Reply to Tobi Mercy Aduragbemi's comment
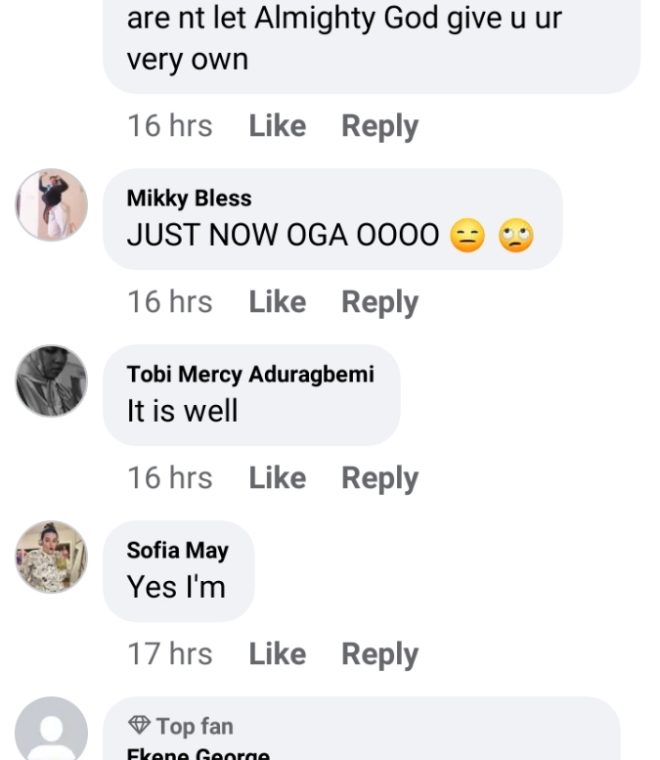The width and height of the screenshot is (660, 760). tap(379, 478)
